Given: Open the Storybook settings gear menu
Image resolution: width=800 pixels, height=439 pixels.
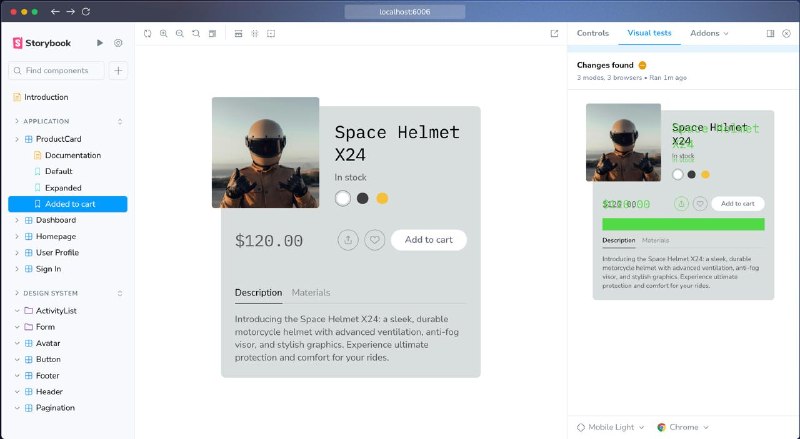Looking at the screenshot, I should pyautogui.click(x=118, y=43).
